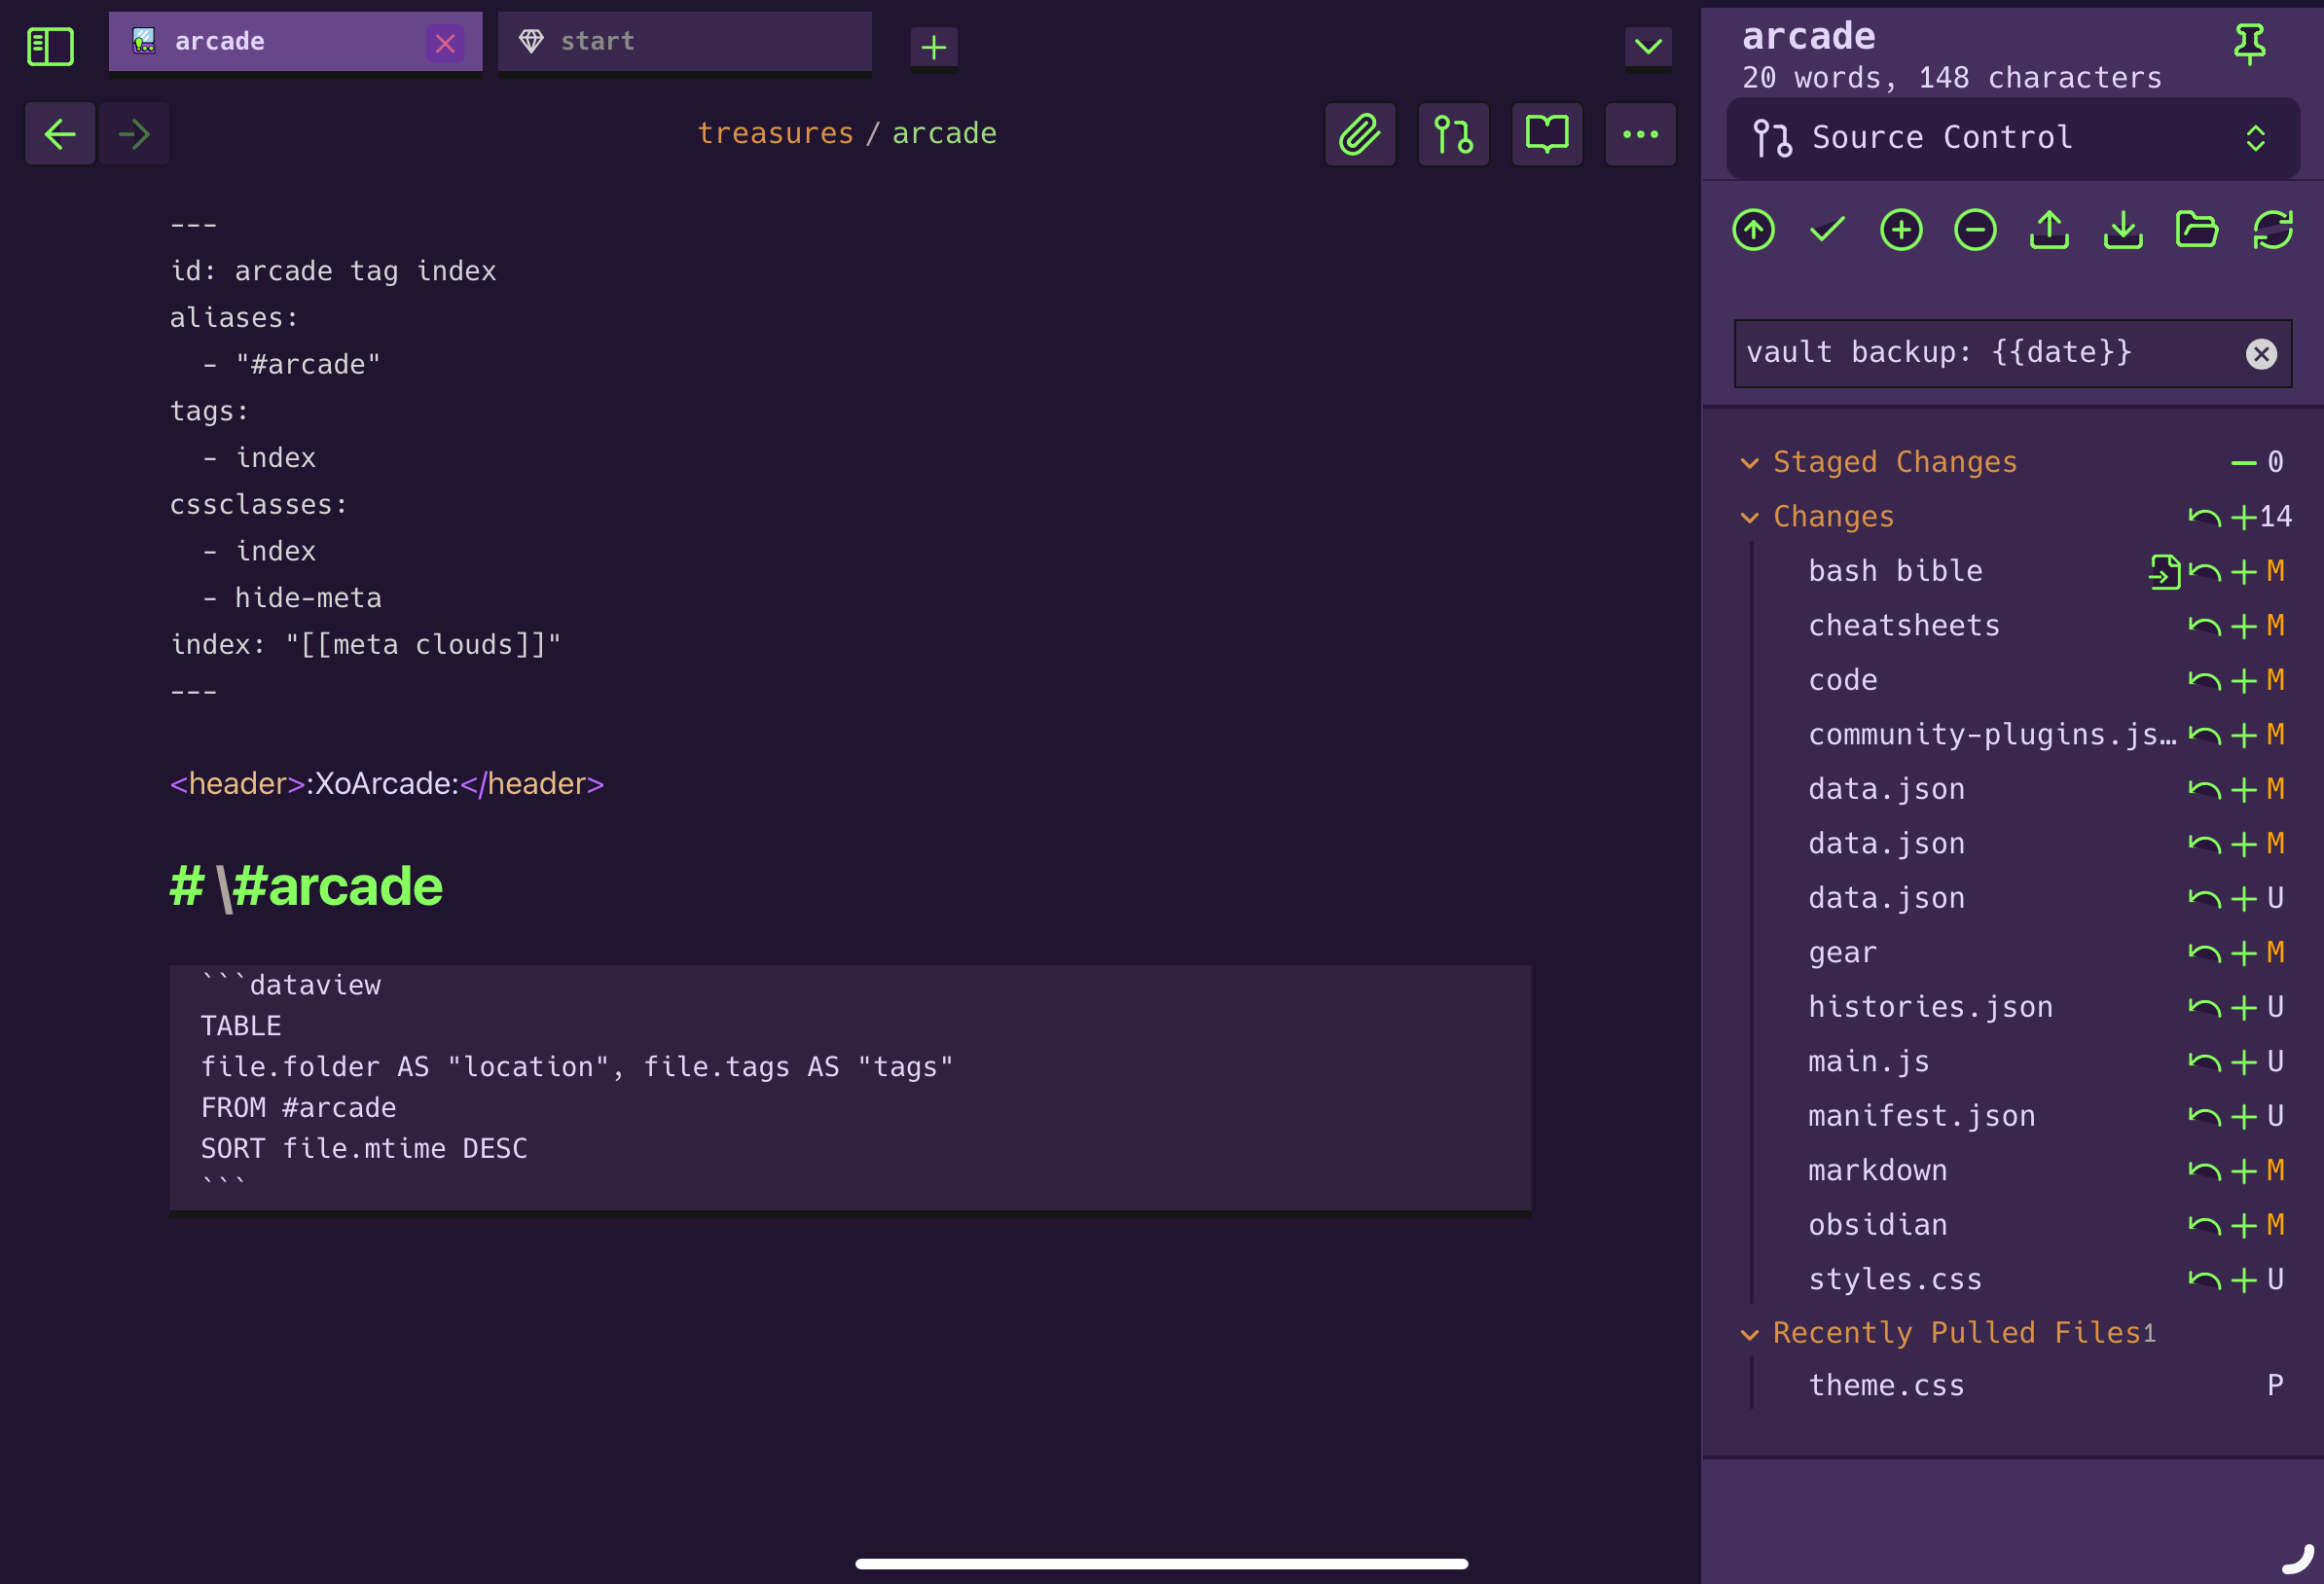Click the Stage all changes icon
This screenshot has height=1584, width=2324.
[1901, 230]
